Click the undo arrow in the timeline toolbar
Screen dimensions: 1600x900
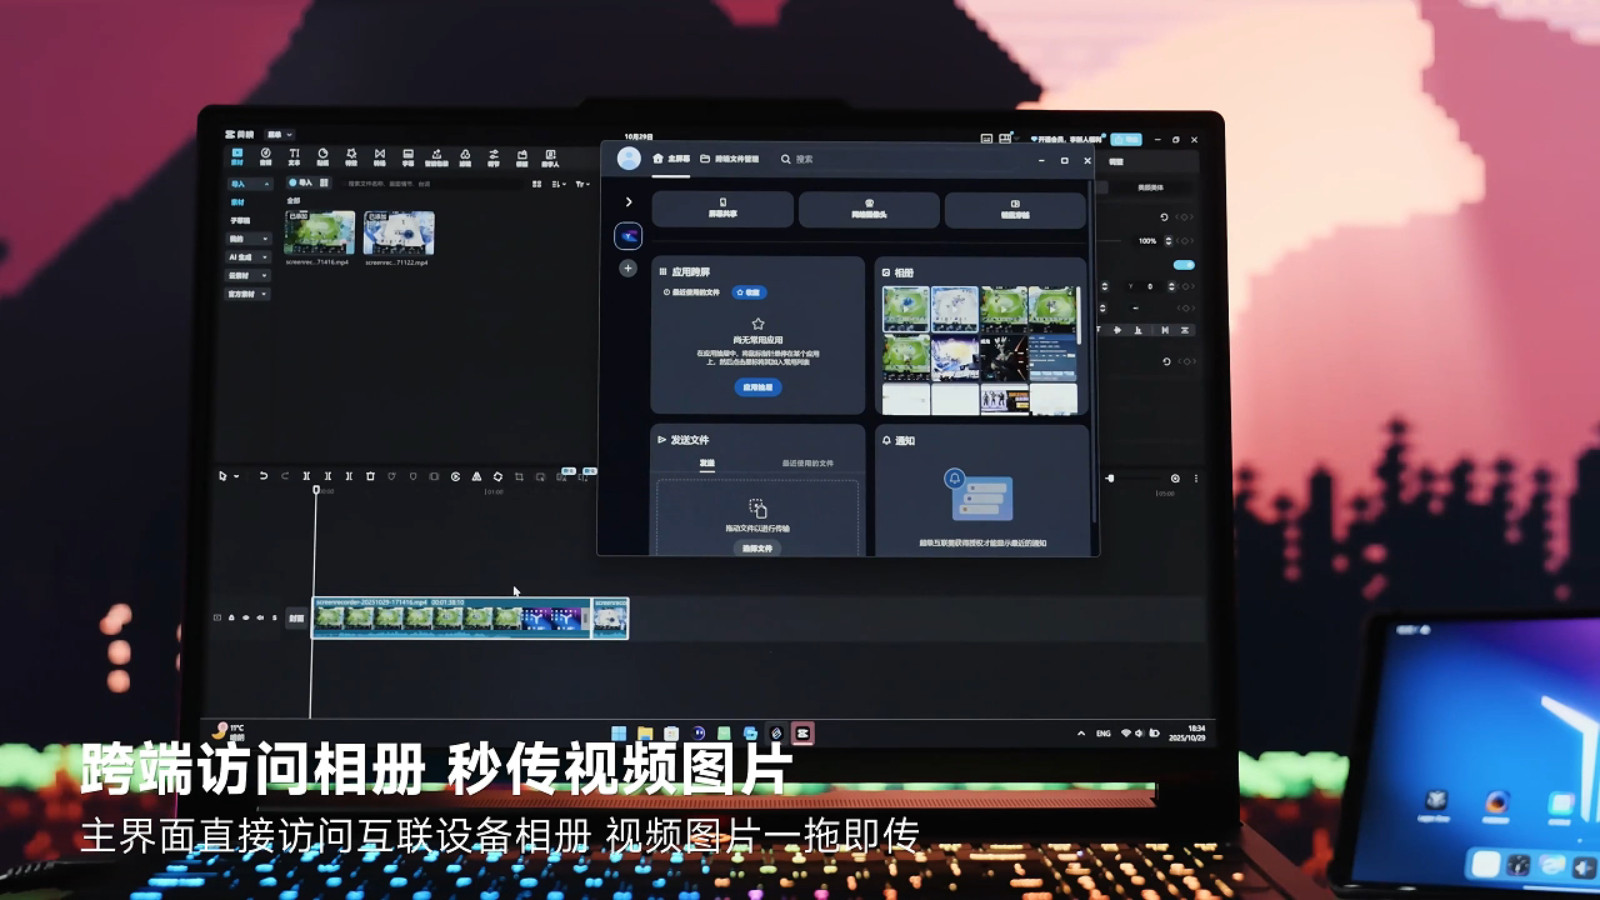coord(263,476)
